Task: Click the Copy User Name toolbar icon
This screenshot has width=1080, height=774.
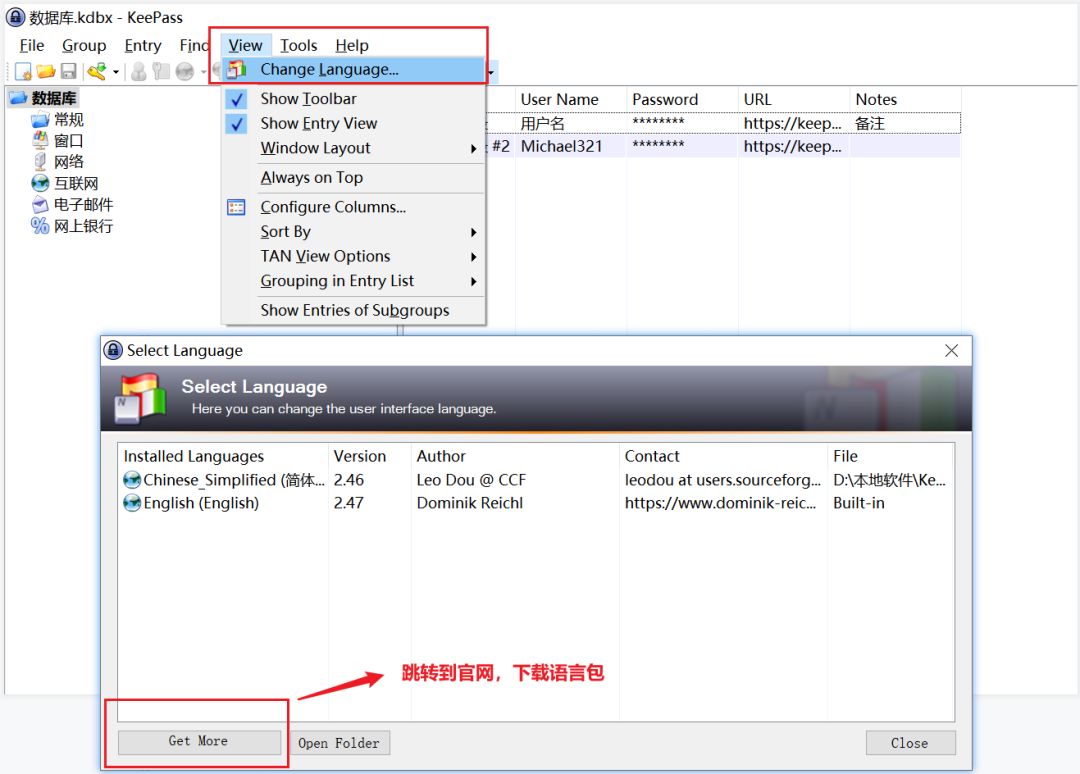Action: pos(138,71)
